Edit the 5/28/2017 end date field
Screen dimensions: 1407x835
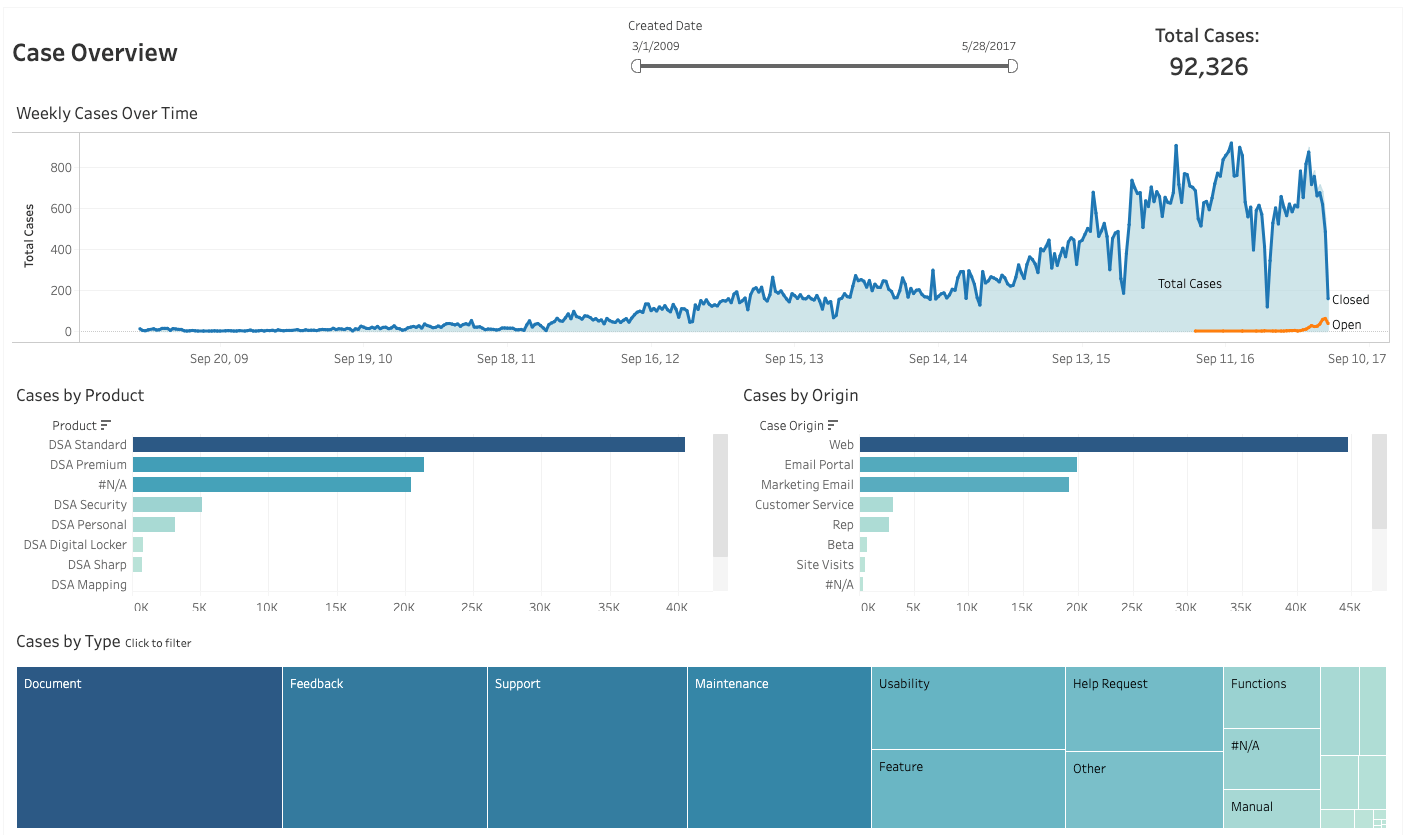coord(988,46)
